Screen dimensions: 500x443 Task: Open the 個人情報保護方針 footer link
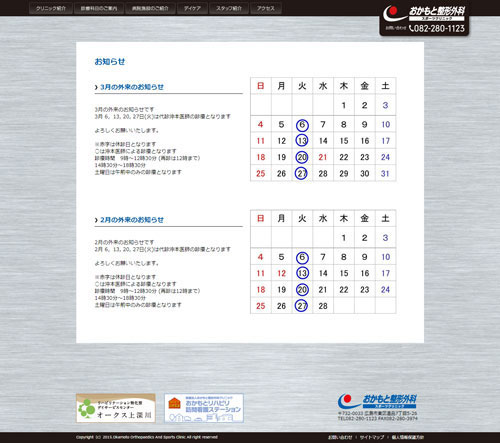408,437
